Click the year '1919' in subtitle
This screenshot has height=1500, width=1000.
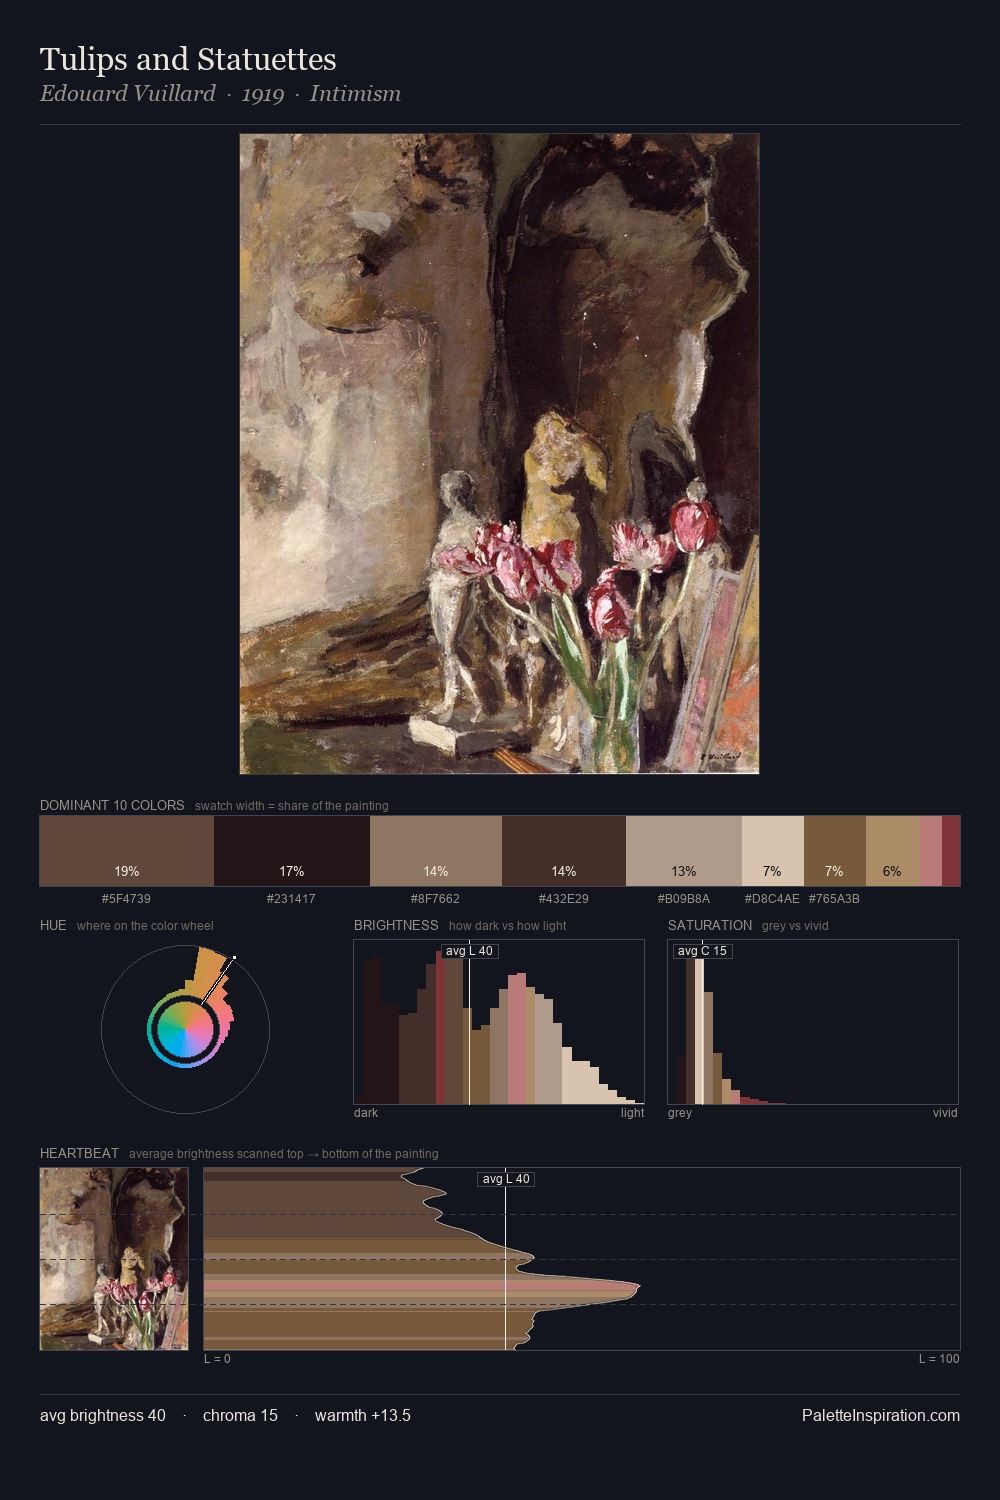(x=263, y=94)
